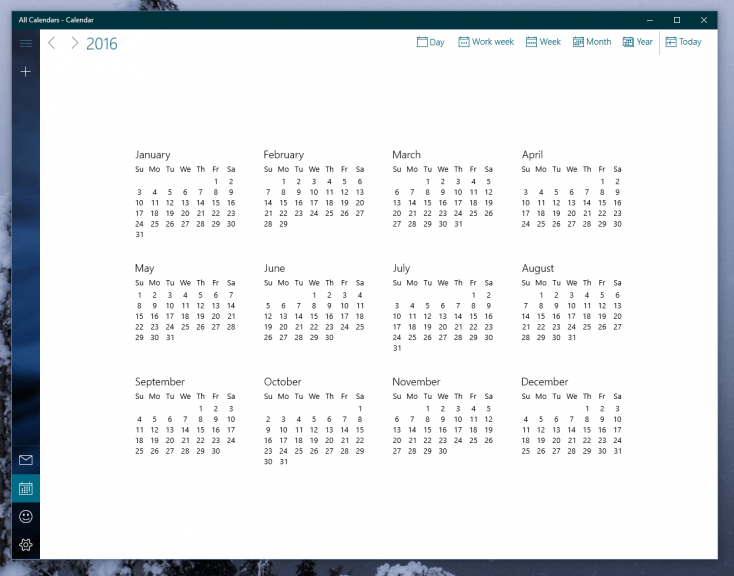Image resolution: width=734 pixels, height=576 pixels.
Task: Select October 1
Action: point(360,409)
